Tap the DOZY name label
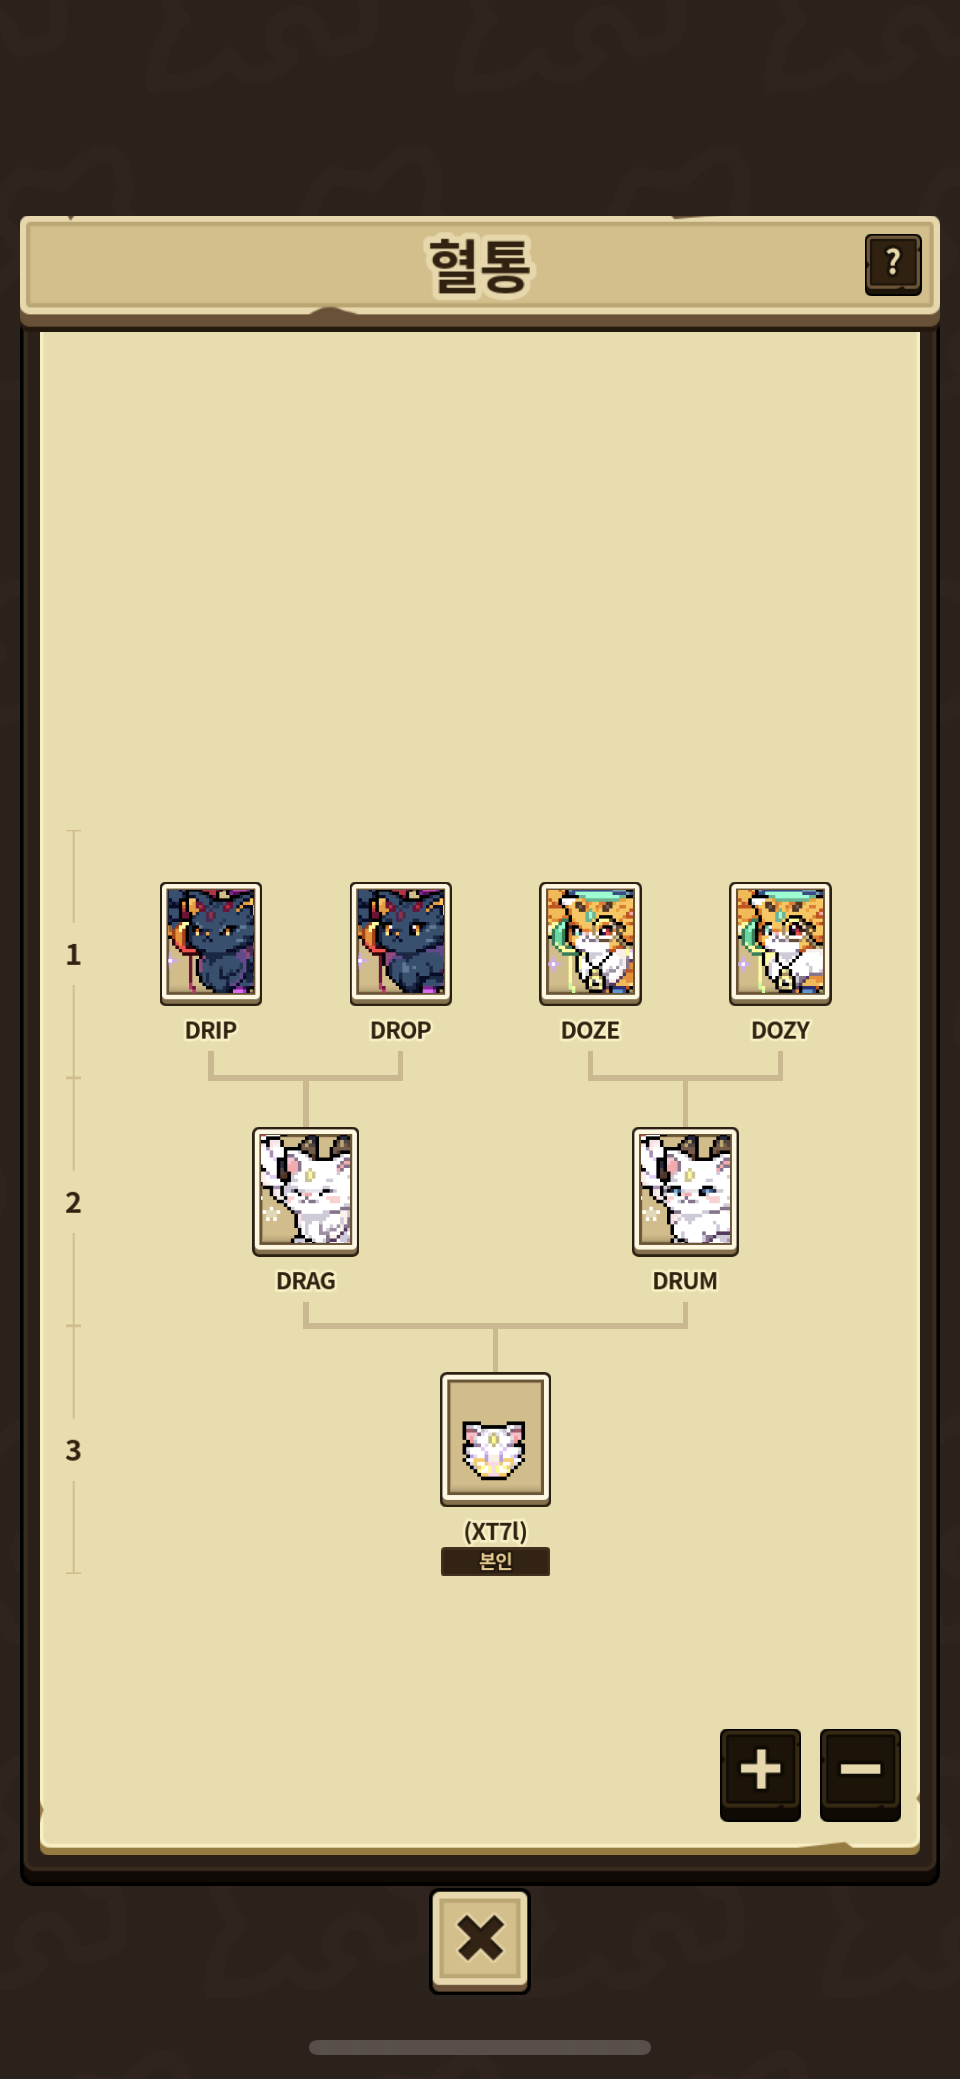960x2079 pixels. pyautogui.click(x=780, y=1030)
